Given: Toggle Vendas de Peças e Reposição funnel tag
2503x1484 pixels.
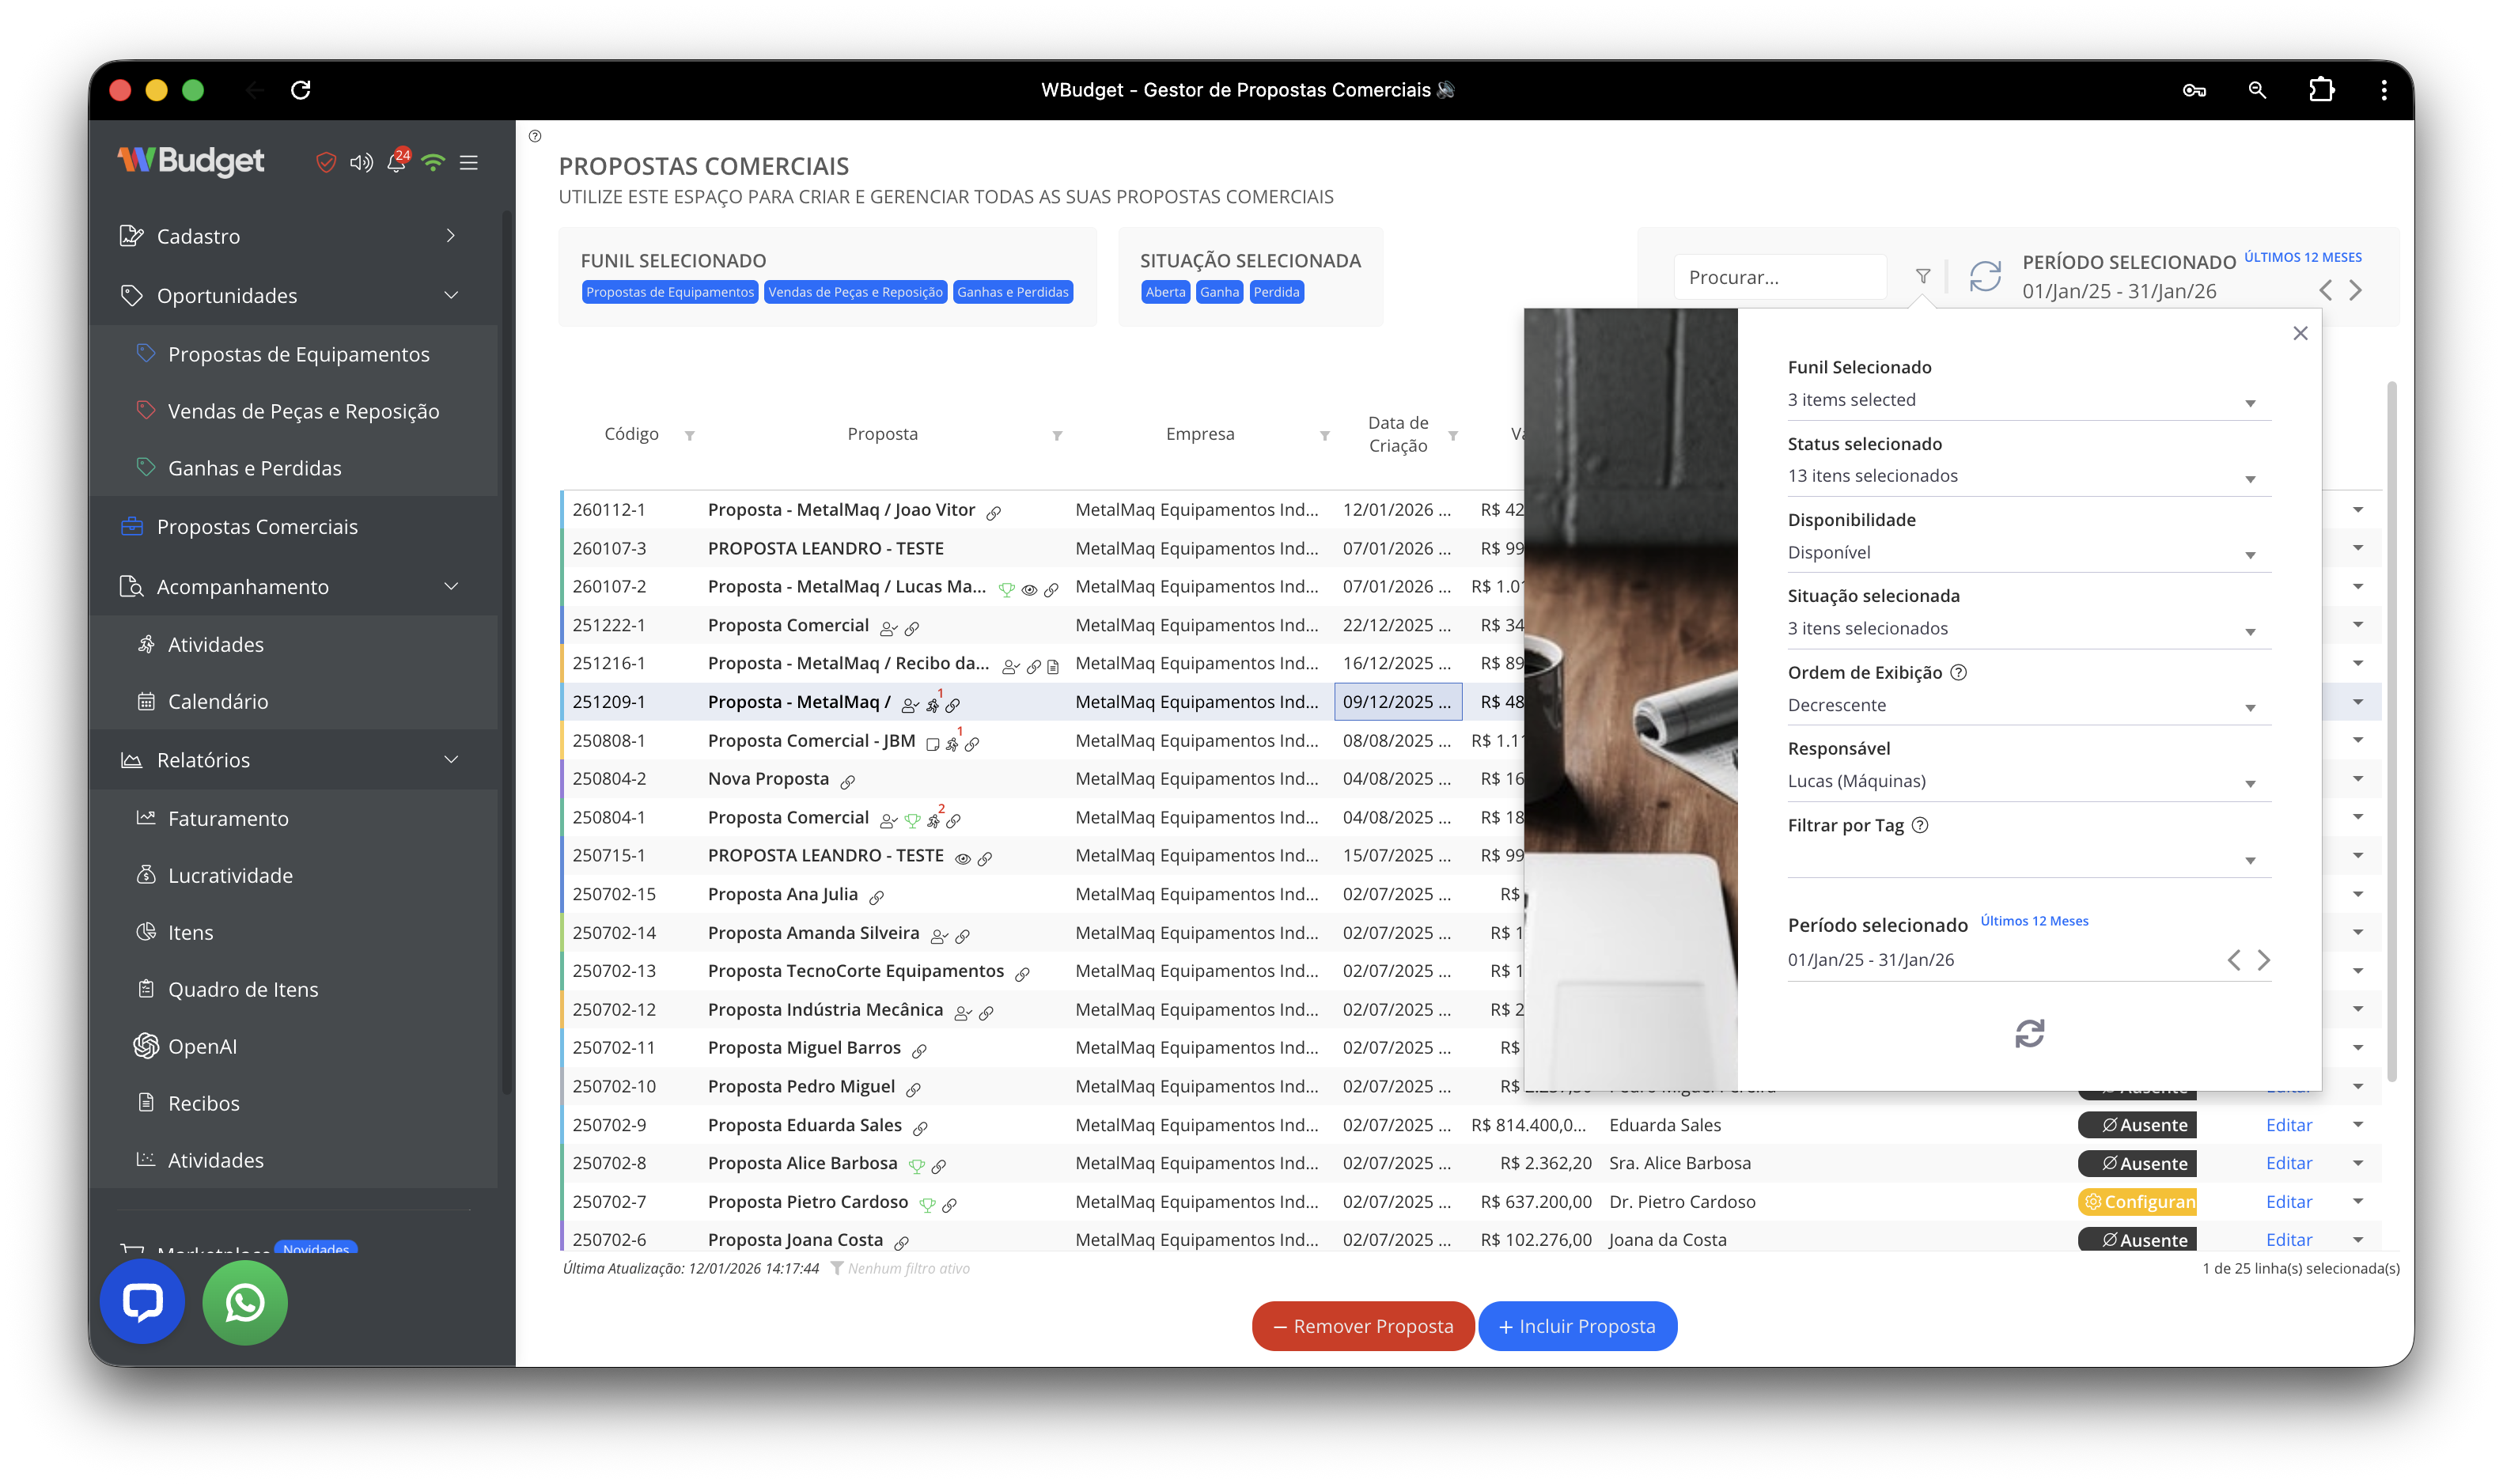Looking at the screenshot, I should click(x=855, y=292).
